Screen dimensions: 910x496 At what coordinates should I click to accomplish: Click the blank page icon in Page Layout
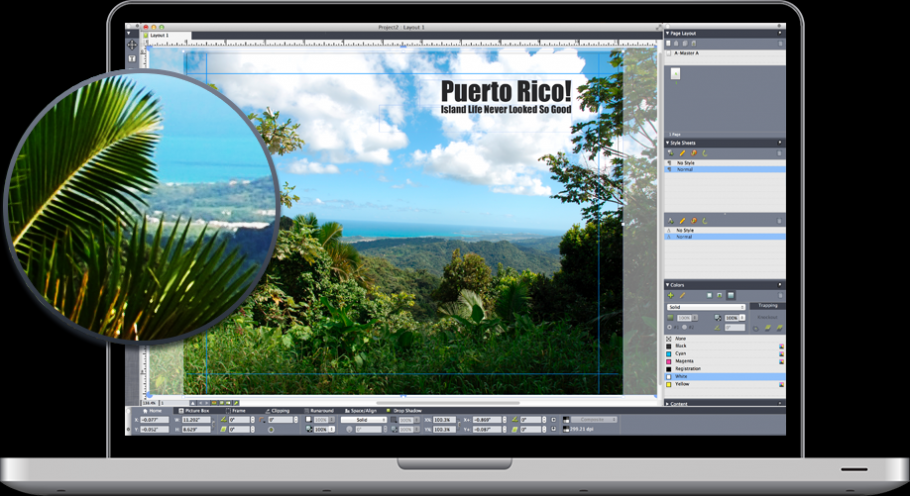point(670,43)
